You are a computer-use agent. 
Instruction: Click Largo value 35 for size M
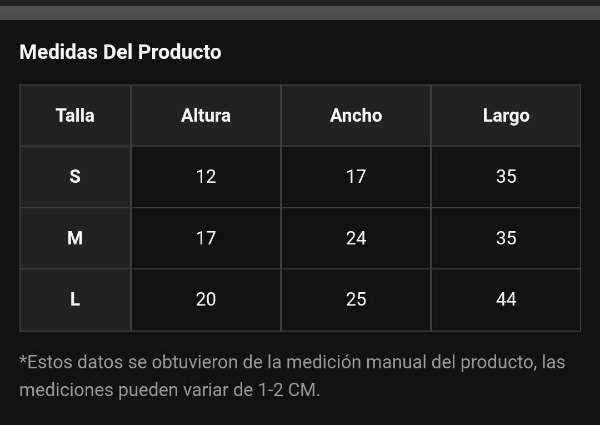click(x=506, y=238)
